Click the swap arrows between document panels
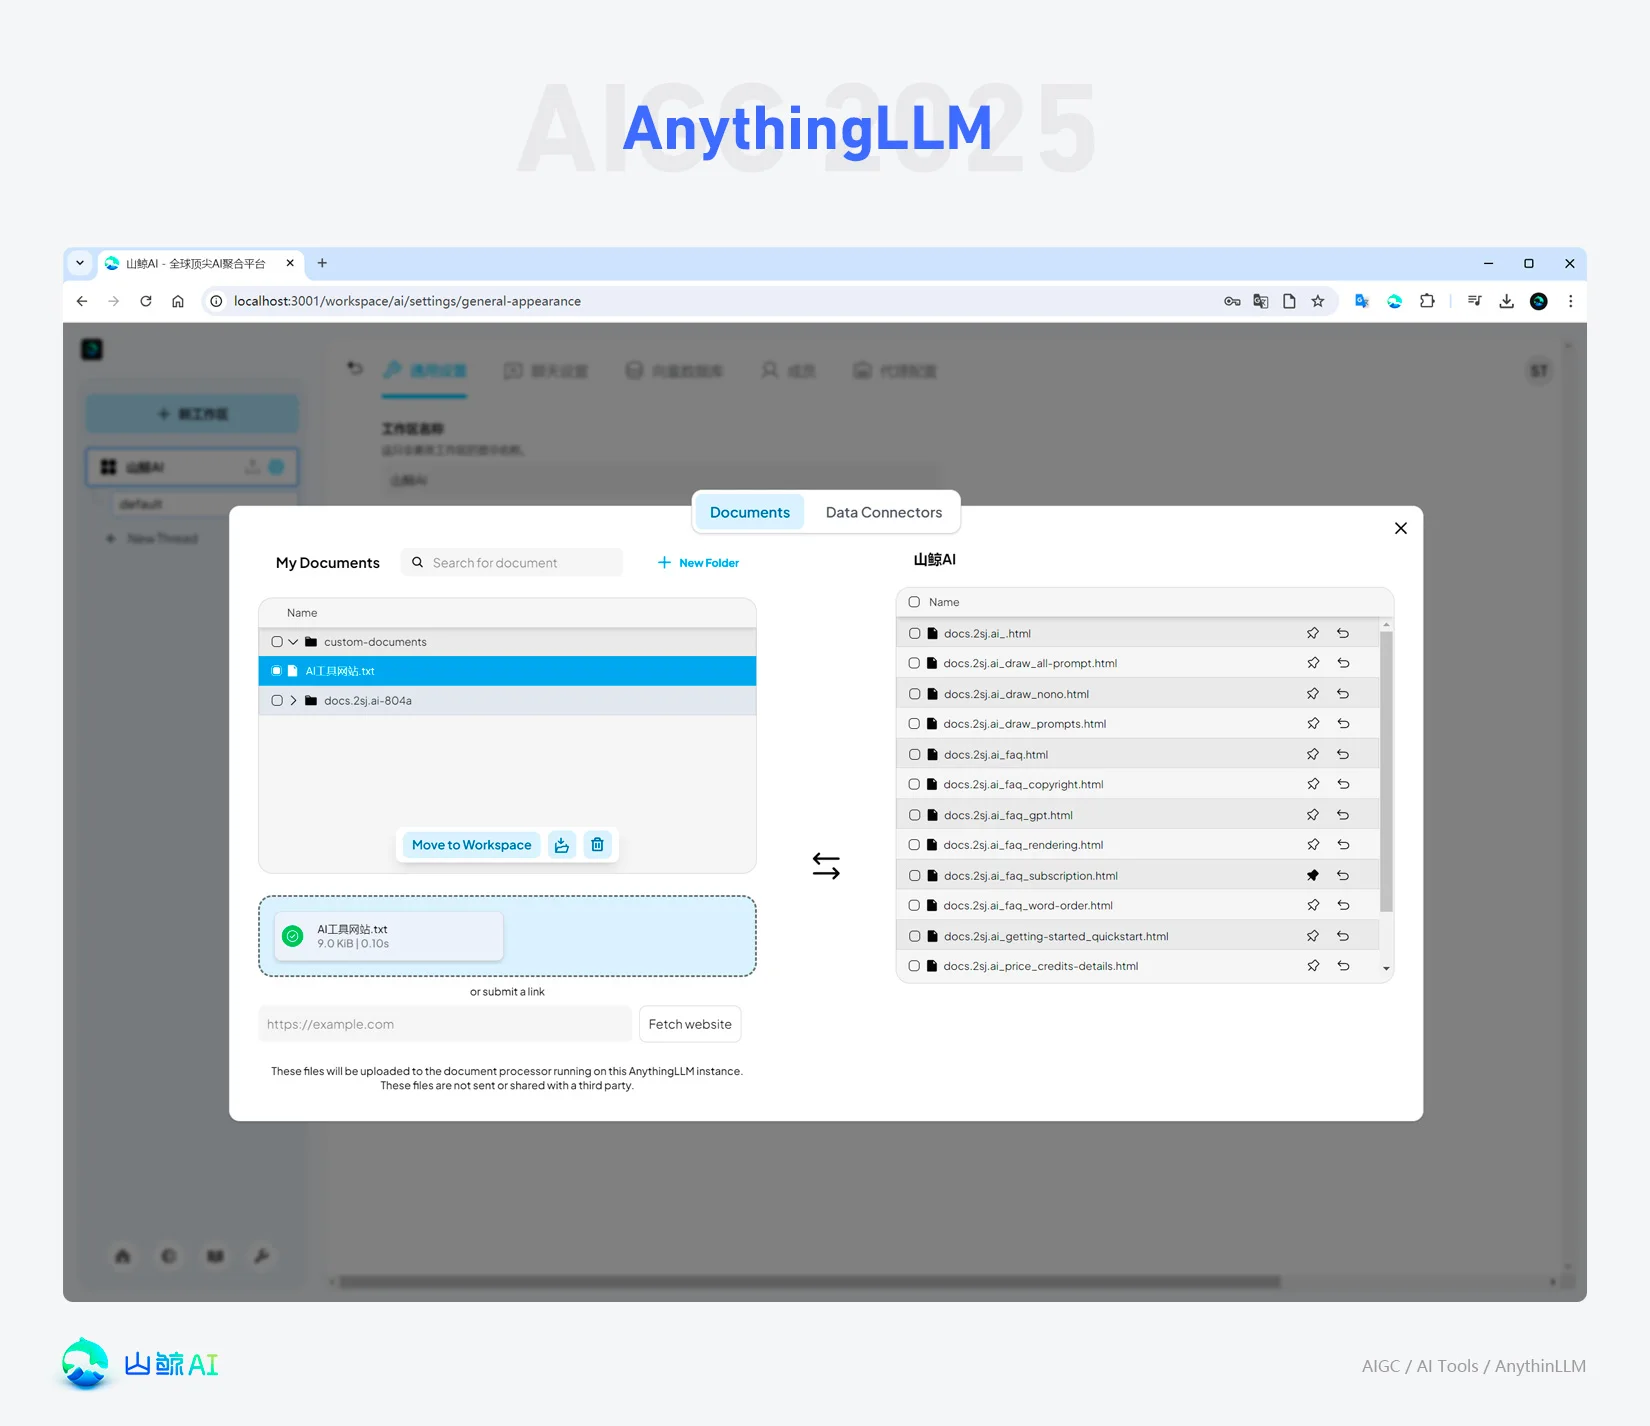Screen dimensions: 1650x1426 [826, 866]
